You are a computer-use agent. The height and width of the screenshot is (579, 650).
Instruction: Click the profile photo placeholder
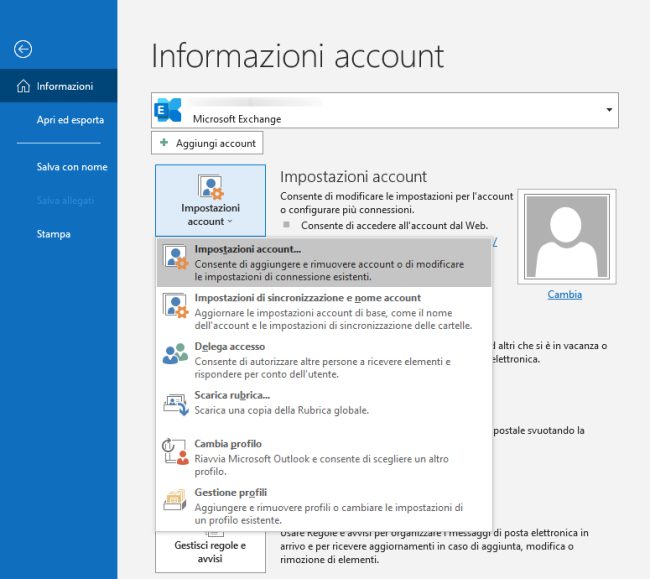(567, 237)
